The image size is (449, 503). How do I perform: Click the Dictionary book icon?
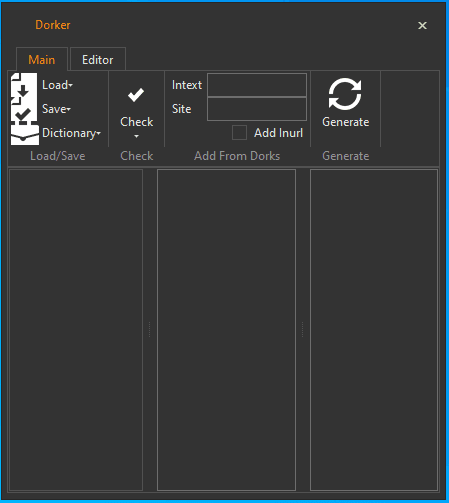tap(25, 133)
